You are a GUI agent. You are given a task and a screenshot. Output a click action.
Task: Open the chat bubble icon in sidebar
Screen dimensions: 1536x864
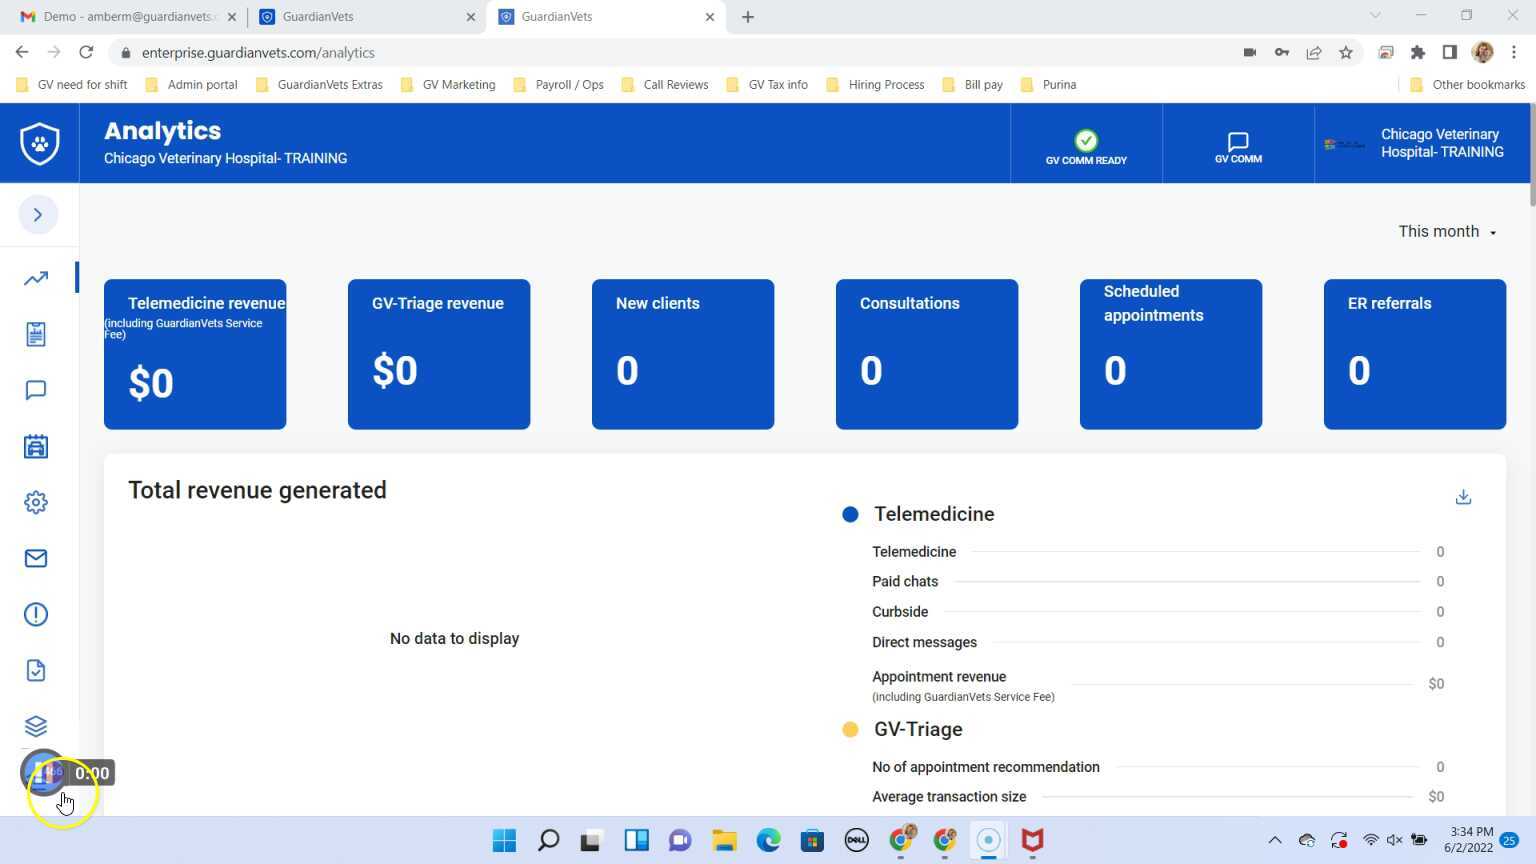coord(36,390)
